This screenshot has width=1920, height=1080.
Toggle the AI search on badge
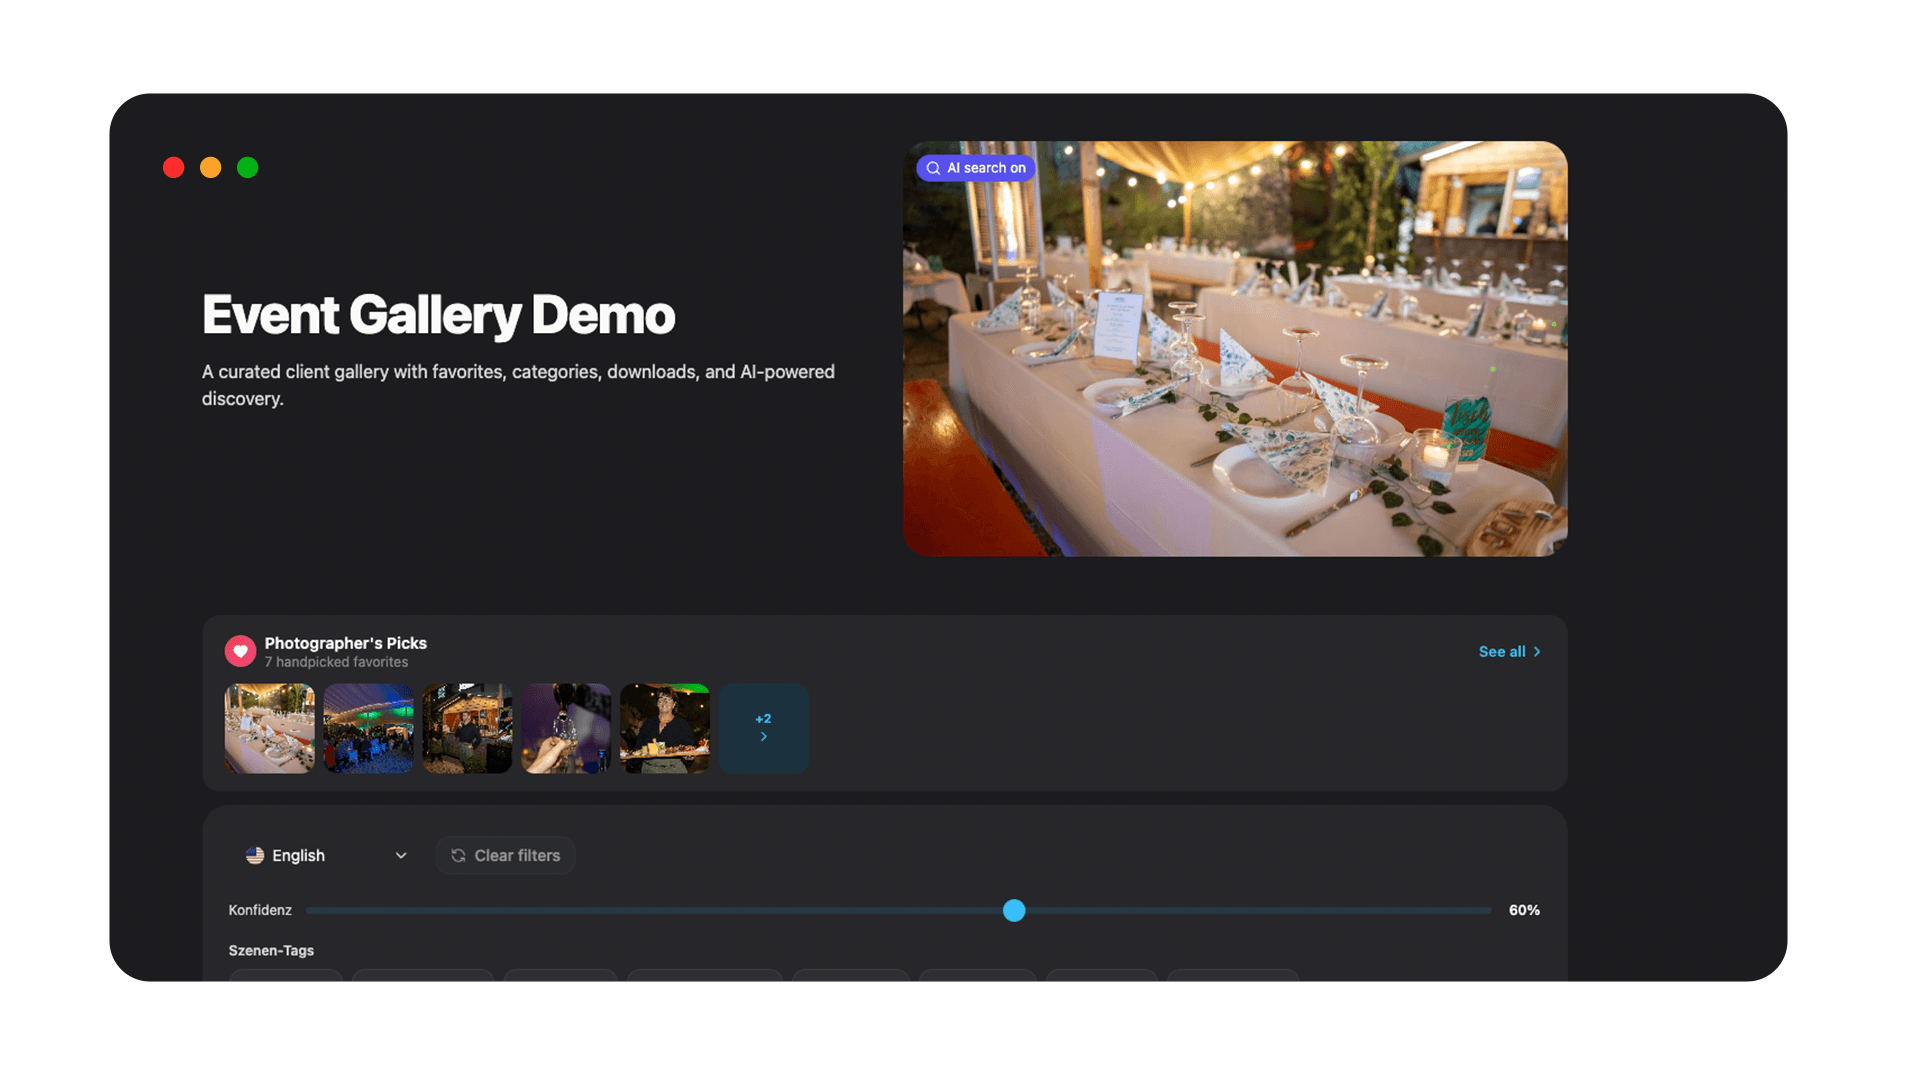976,168
